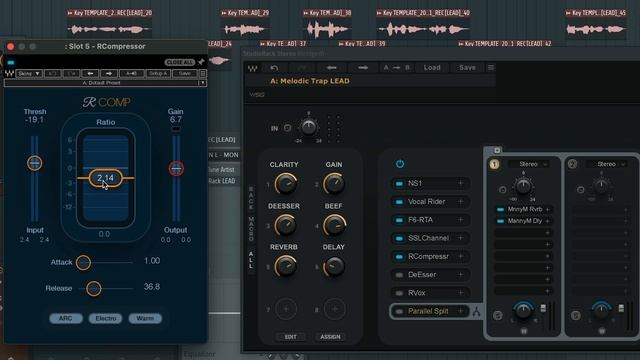The width and height of the screenshot is (640, 360).
Task: Click the pin icon in RCompressor window
Action: pyautogui.click(x=201, y=62)
